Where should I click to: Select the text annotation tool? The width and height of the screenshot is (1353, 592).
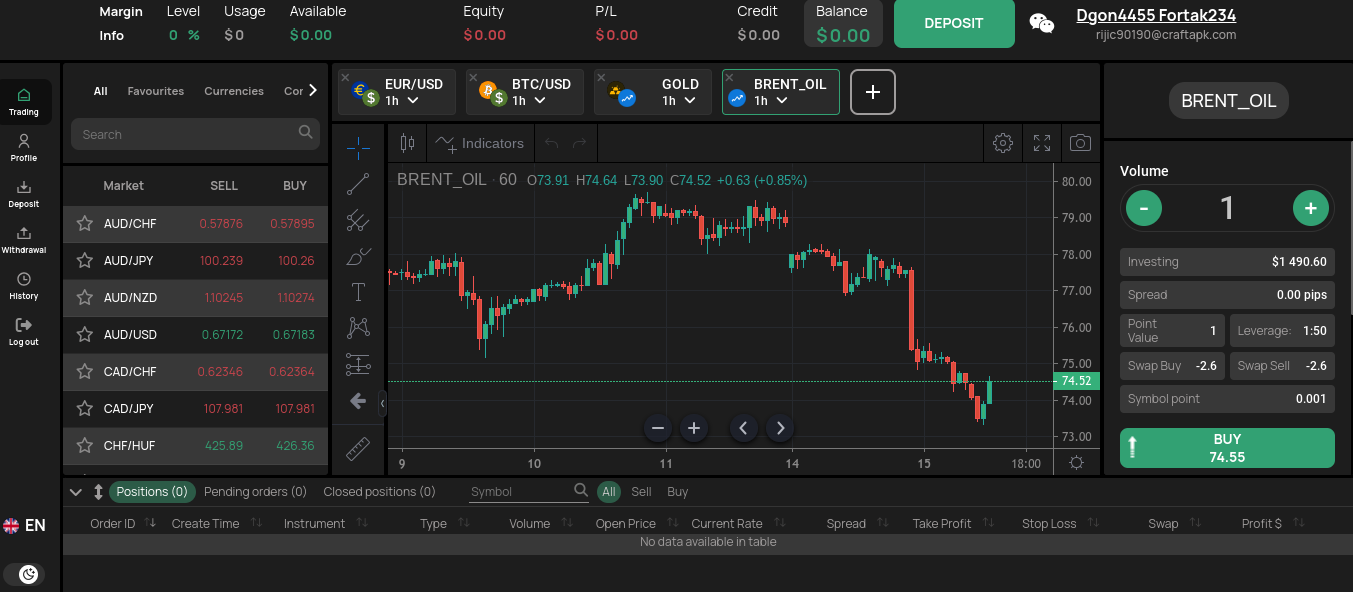[x=358, y=292]
